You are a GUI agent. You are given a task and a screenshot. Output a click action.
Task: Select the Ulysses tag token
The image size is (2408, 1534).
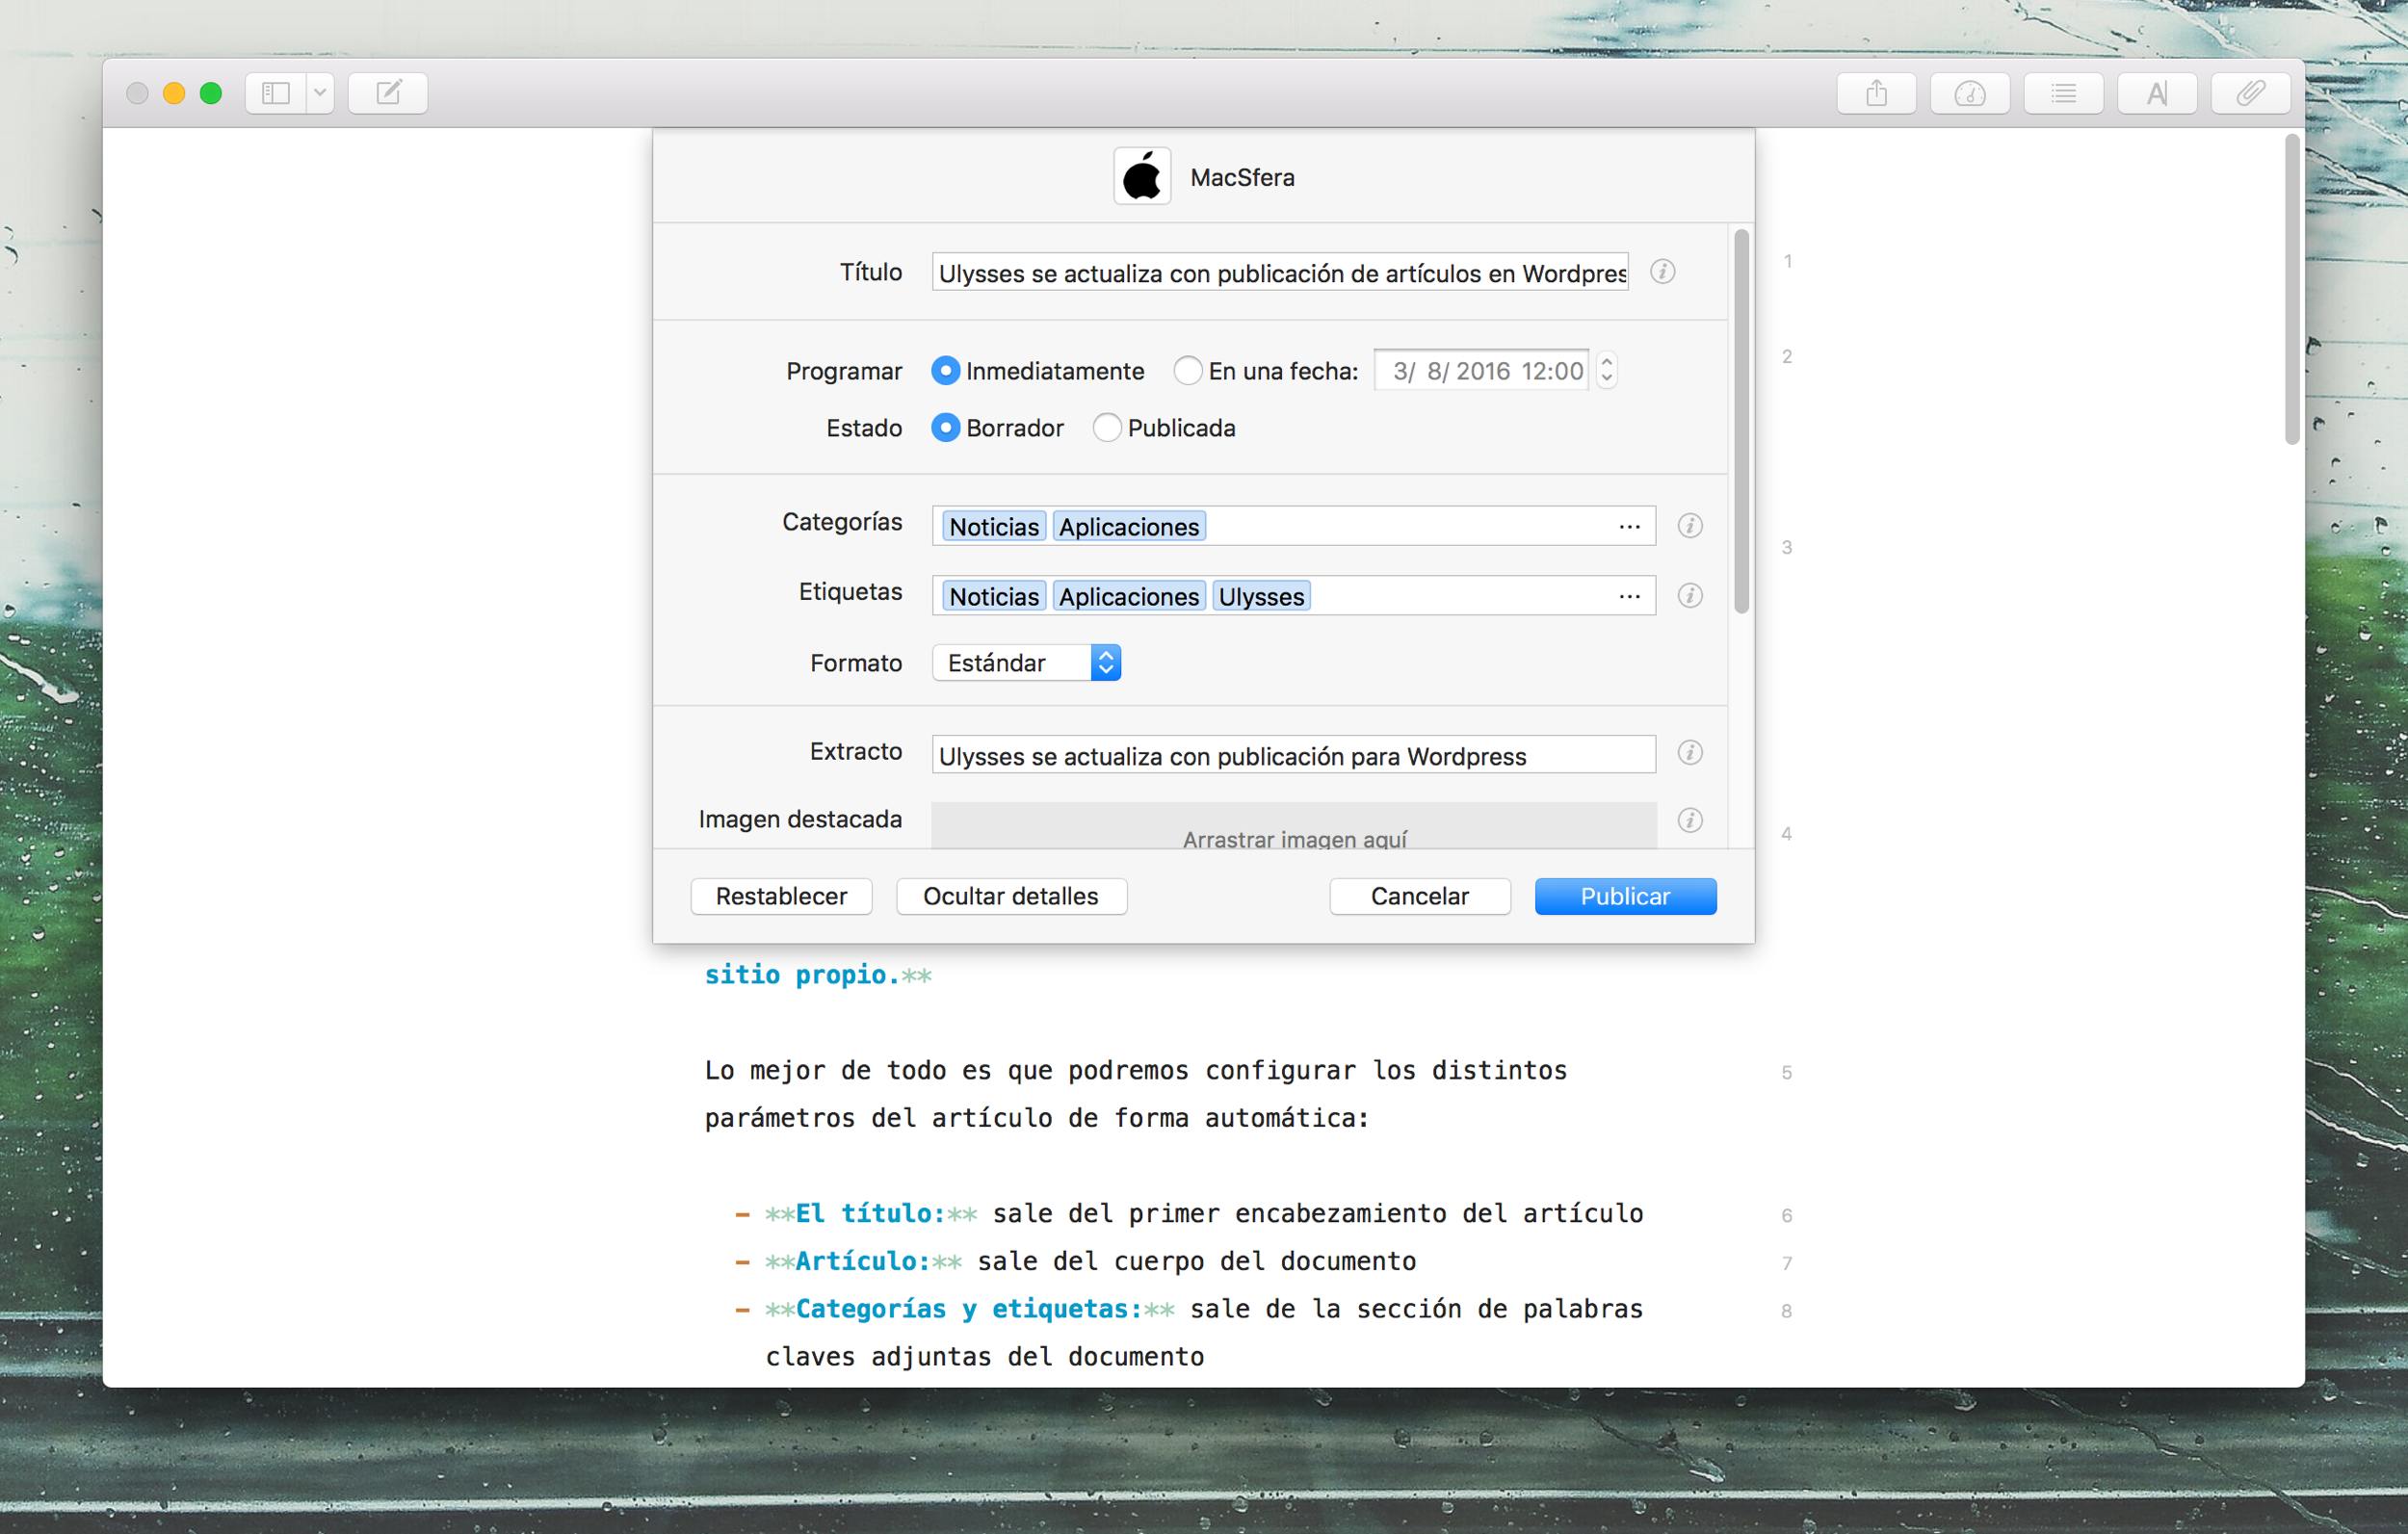tap(1261, 596)
